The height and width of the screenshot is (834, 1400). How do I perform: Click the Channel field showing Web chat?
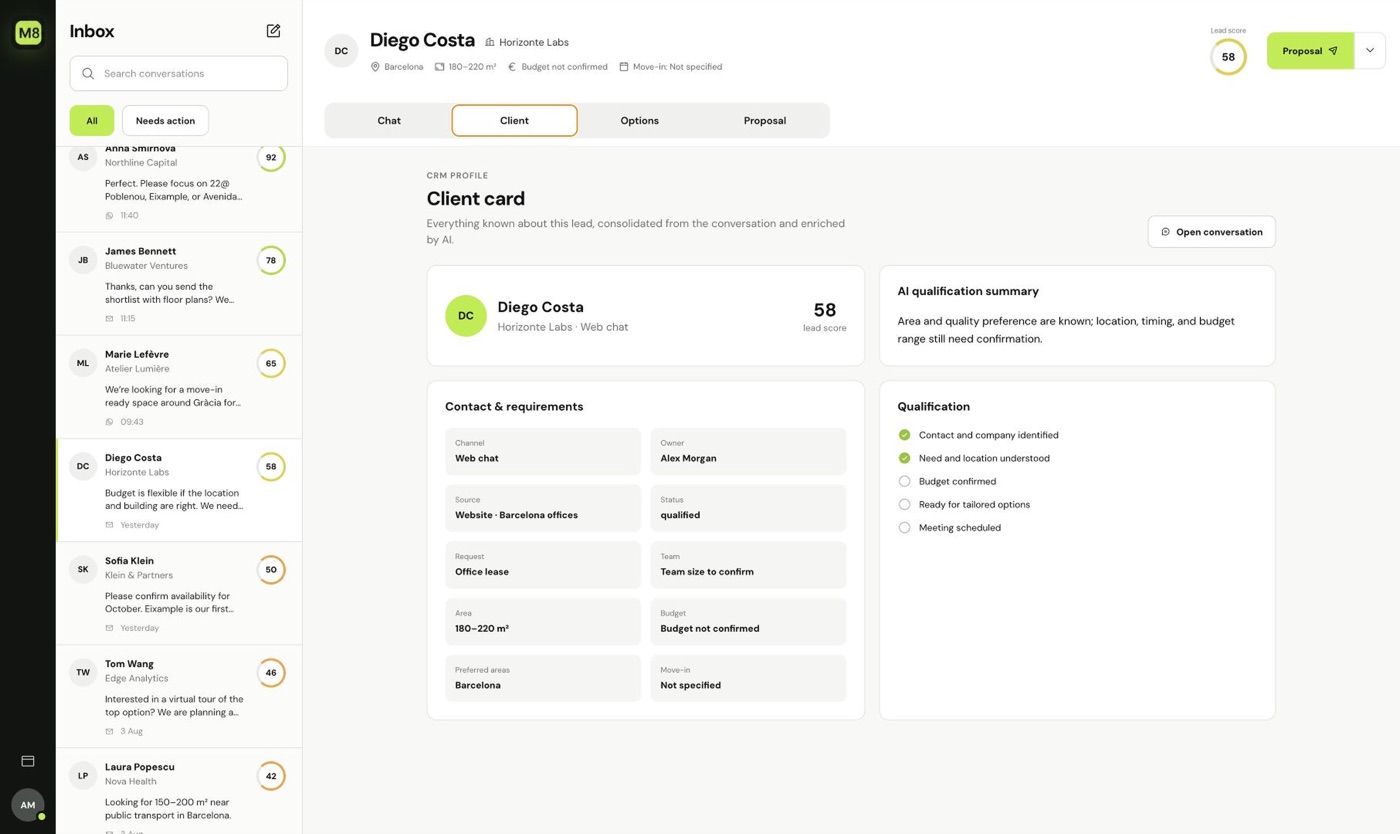pyautogui.click(x=543, y=451)
